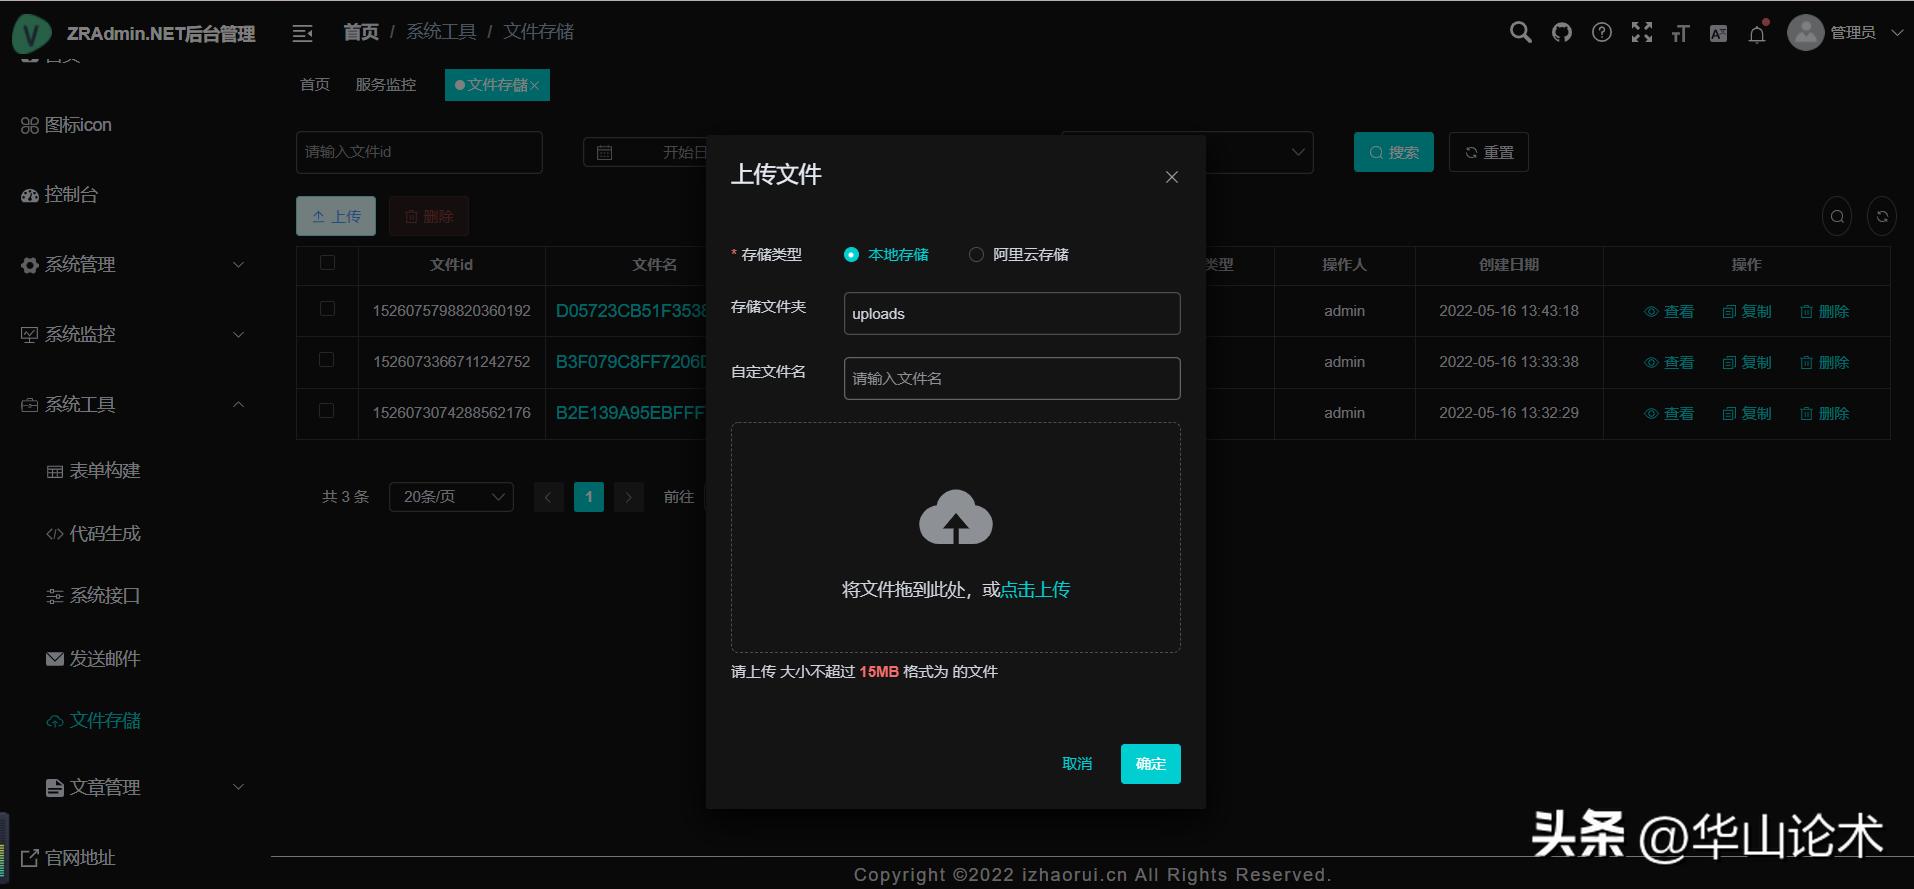
Task: Click the 点击上传 upload link
Action: click(1035, 590)
